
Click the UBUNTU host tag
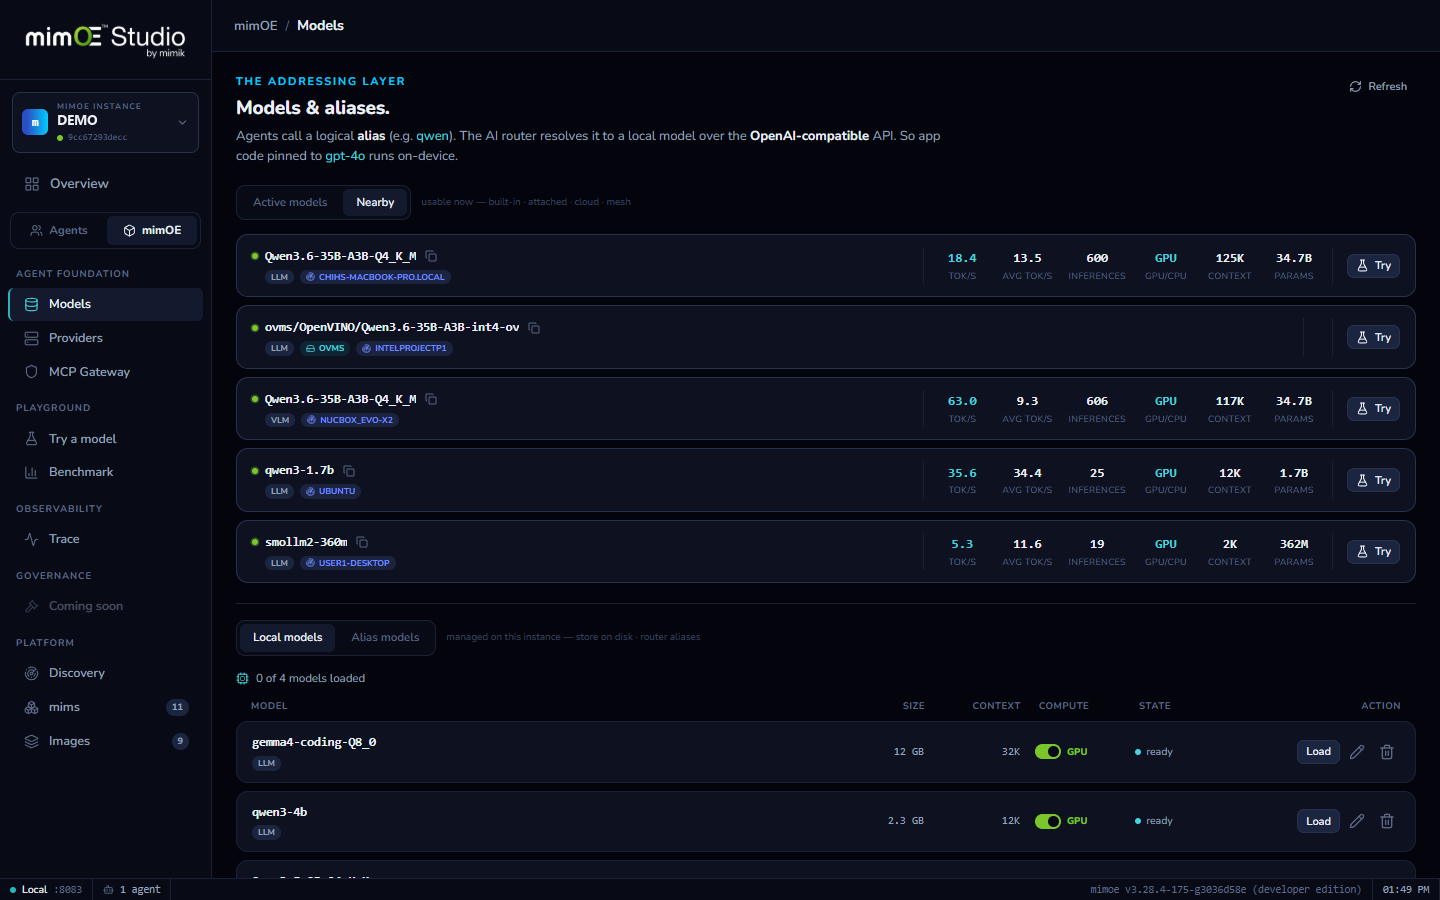[331, 492]
